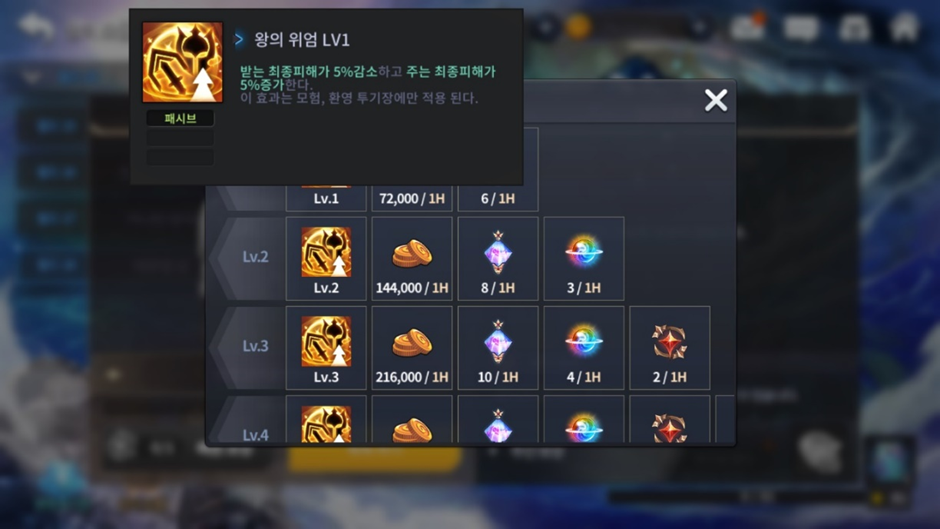
Task: Click the rainbow orb 3 / 1H reward
Action: (584, 259)
